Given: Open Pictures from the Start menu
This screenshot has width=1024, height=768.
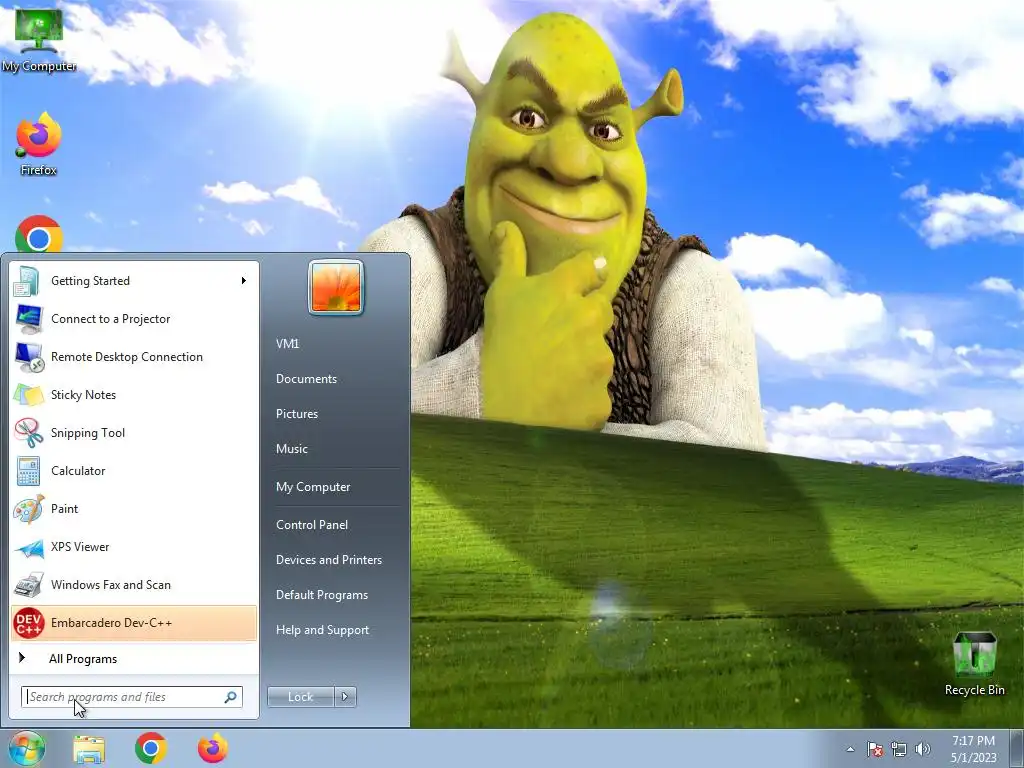Looking at the screenshot, I should coord(297,414).
